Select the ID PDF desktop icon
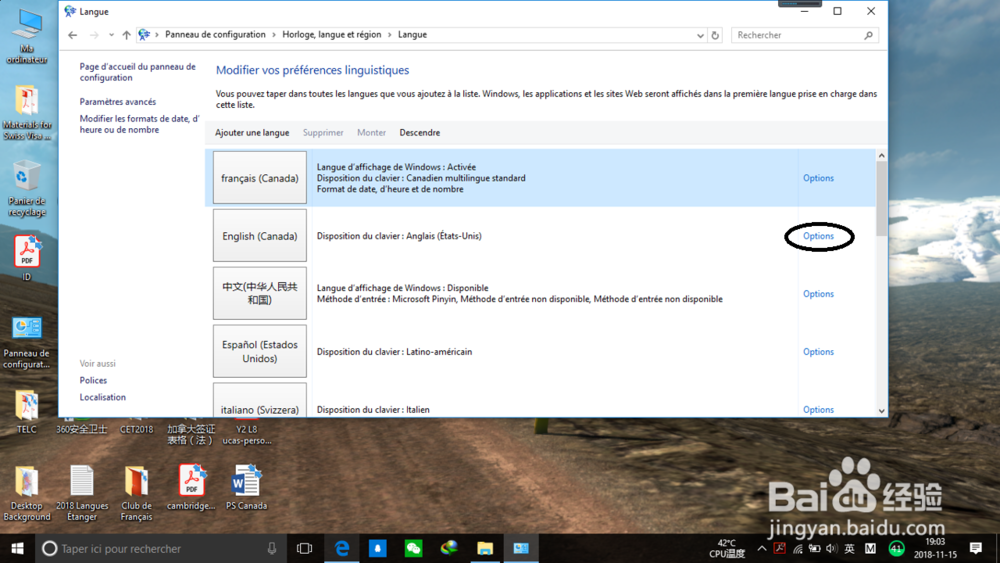This screenshot has height=563, width=1000. click(27, 258)
